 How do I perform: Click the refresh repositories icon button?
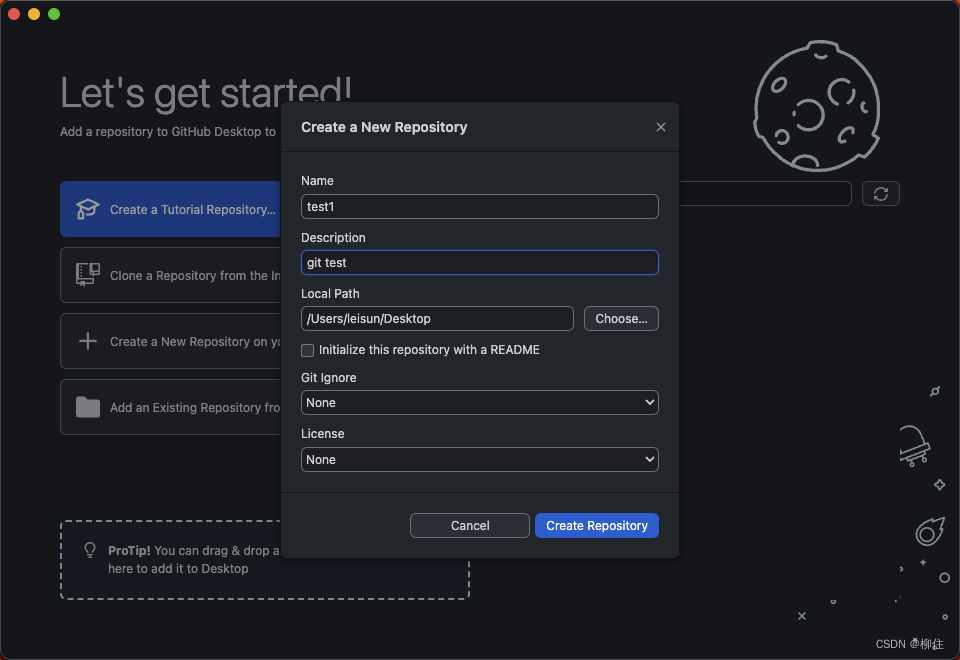(880, 193)
